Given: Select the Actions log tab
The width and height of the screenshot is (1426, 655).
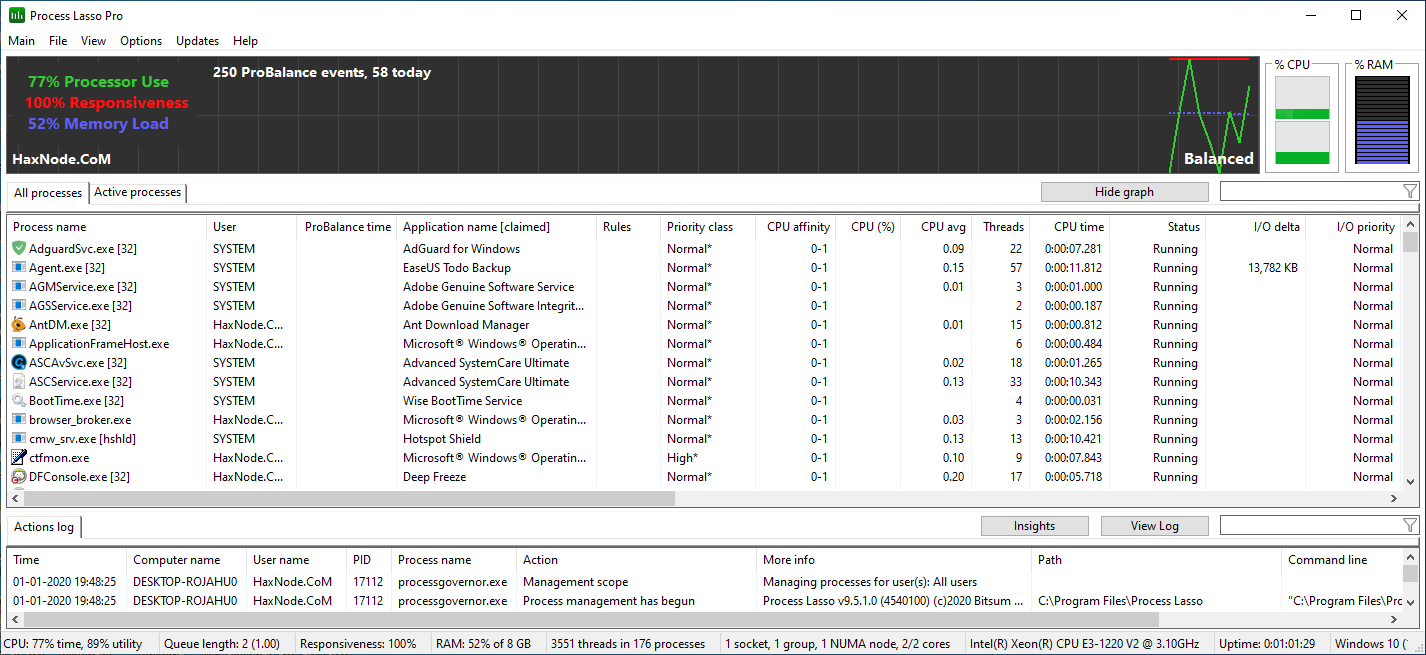Looking at the screenshot, I should tap(44, 526).
